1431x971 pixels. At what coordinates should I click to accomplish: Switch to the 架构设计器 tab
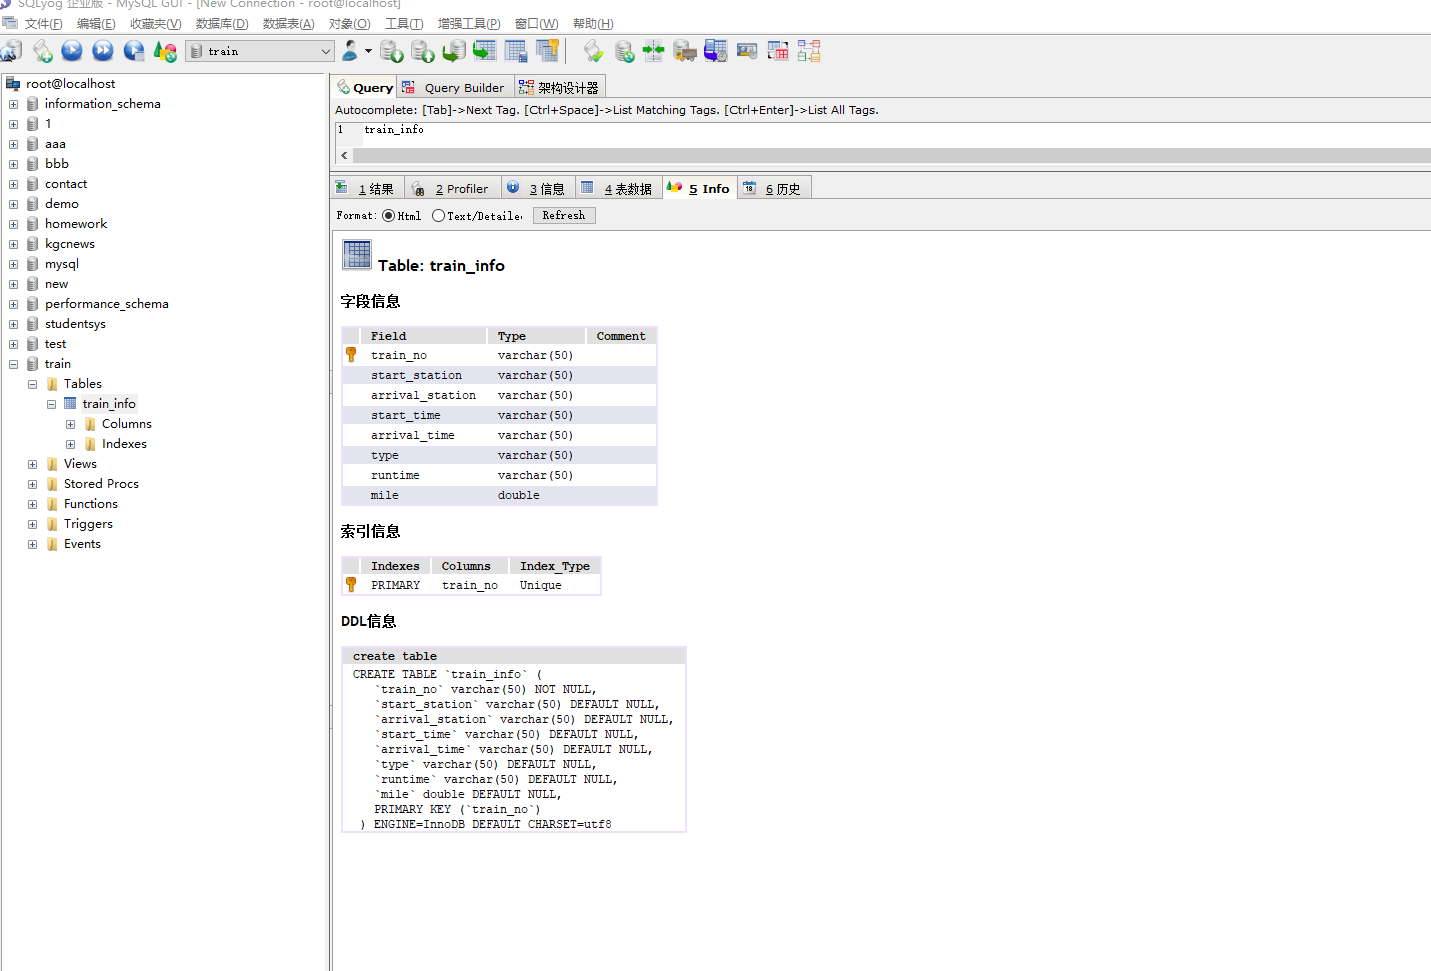point(560,88)
